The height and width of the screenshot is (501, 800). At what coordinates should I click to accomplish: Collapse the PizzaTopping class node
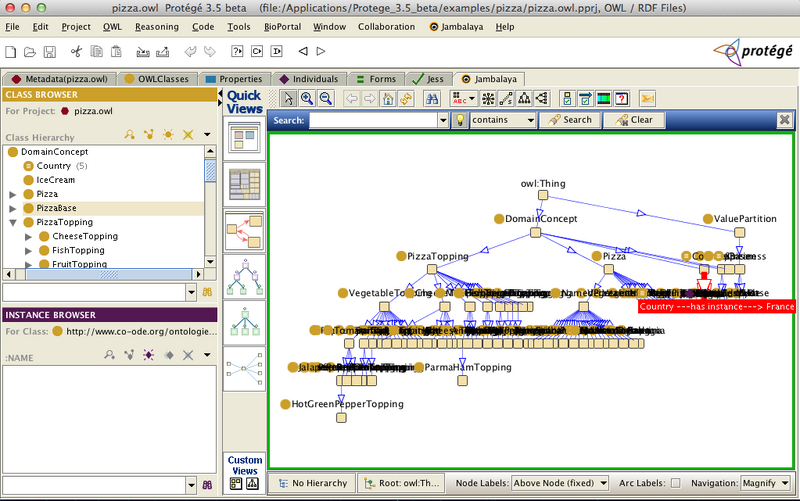click(x=13, y=222)
